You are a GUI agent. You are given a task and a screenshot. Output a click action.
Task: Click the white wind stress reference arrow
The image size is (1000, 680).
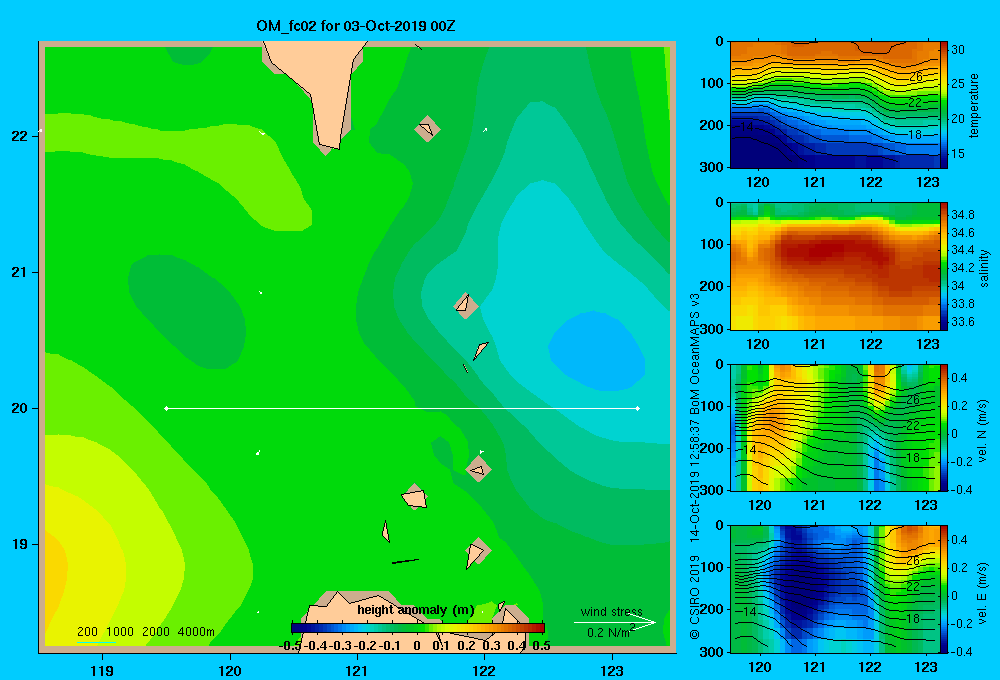(615, 622)
